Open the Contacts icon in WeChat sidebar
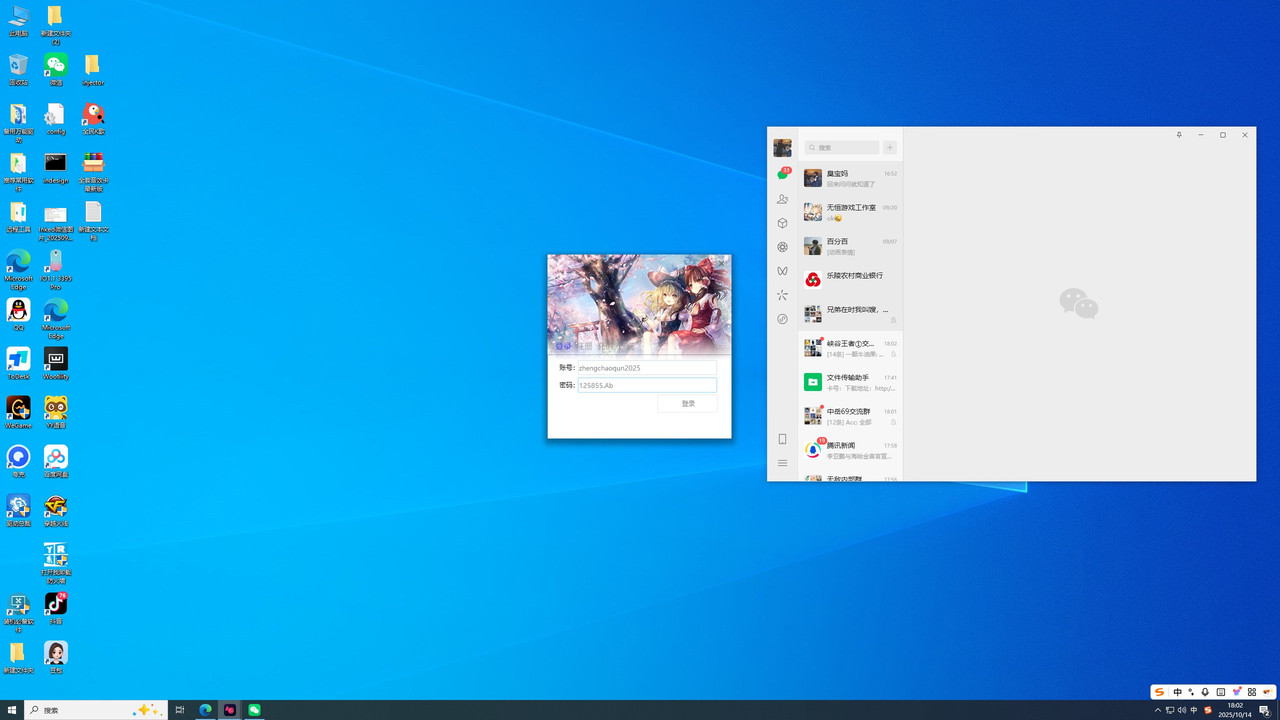1280x720 pixels. (783, 199)
